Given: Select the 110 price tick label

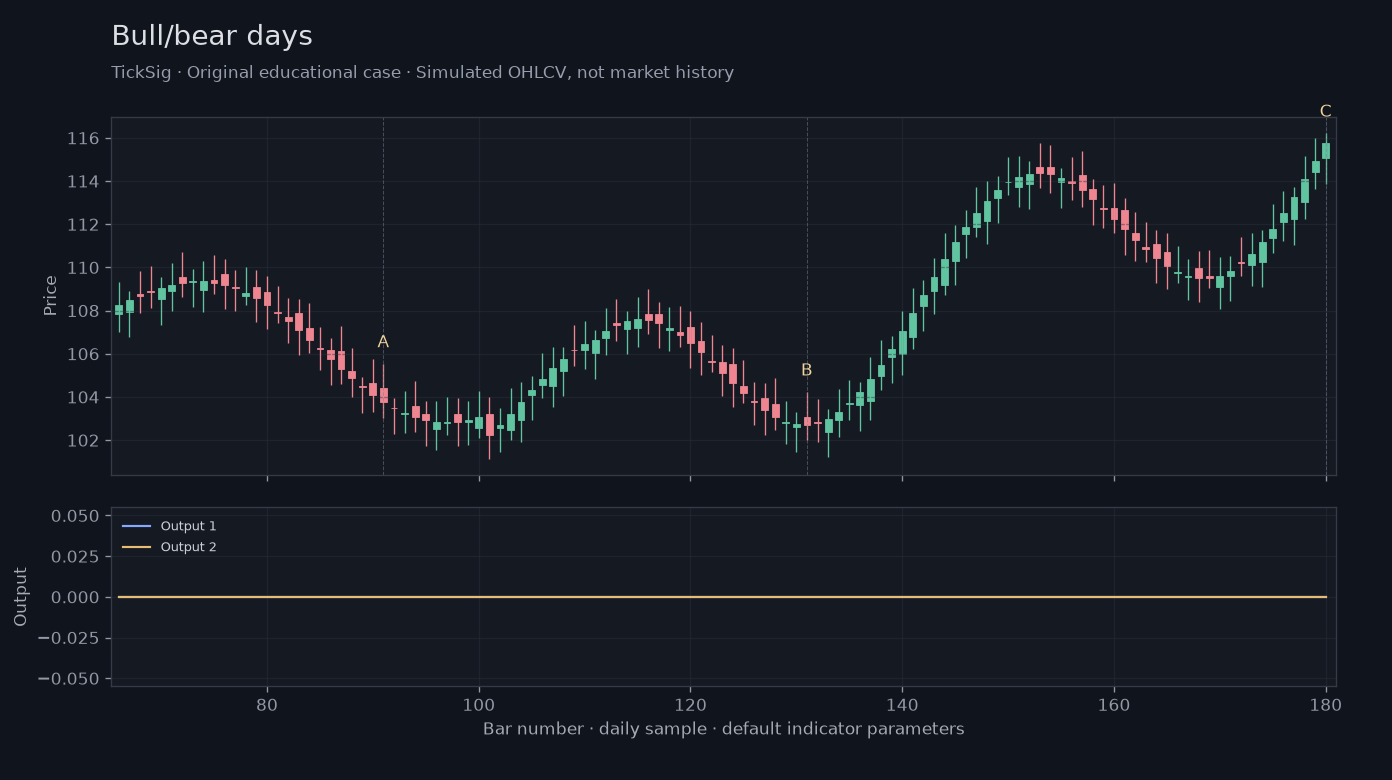Looking at the screenshot, I should point(82,268).
